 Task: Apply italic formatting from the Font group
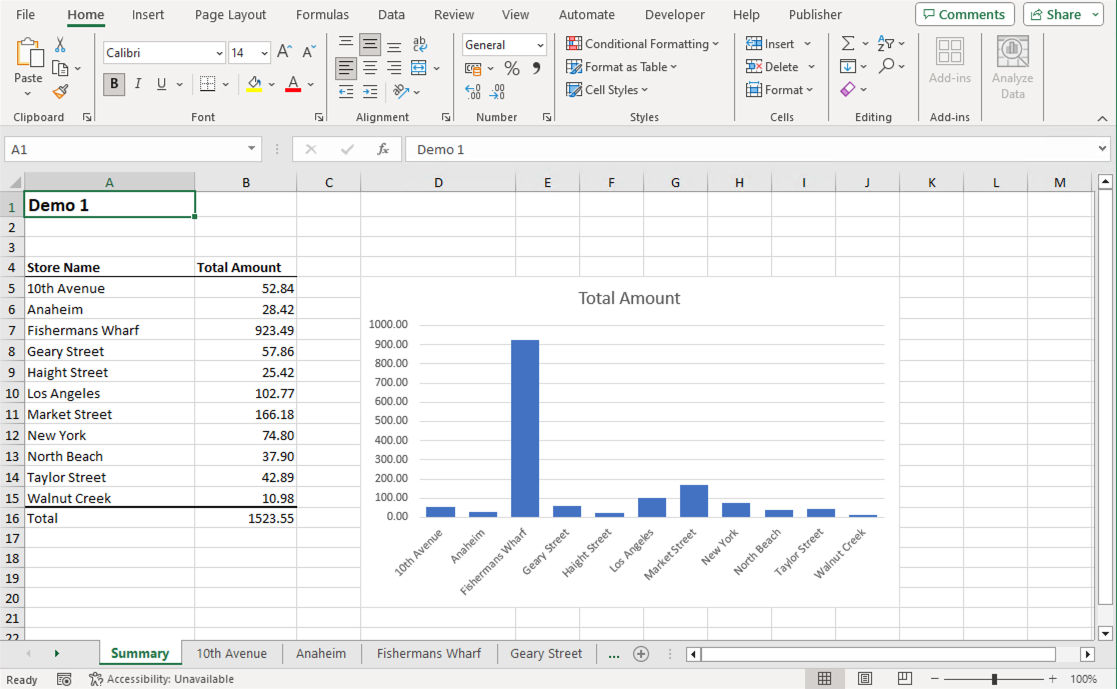136,84
